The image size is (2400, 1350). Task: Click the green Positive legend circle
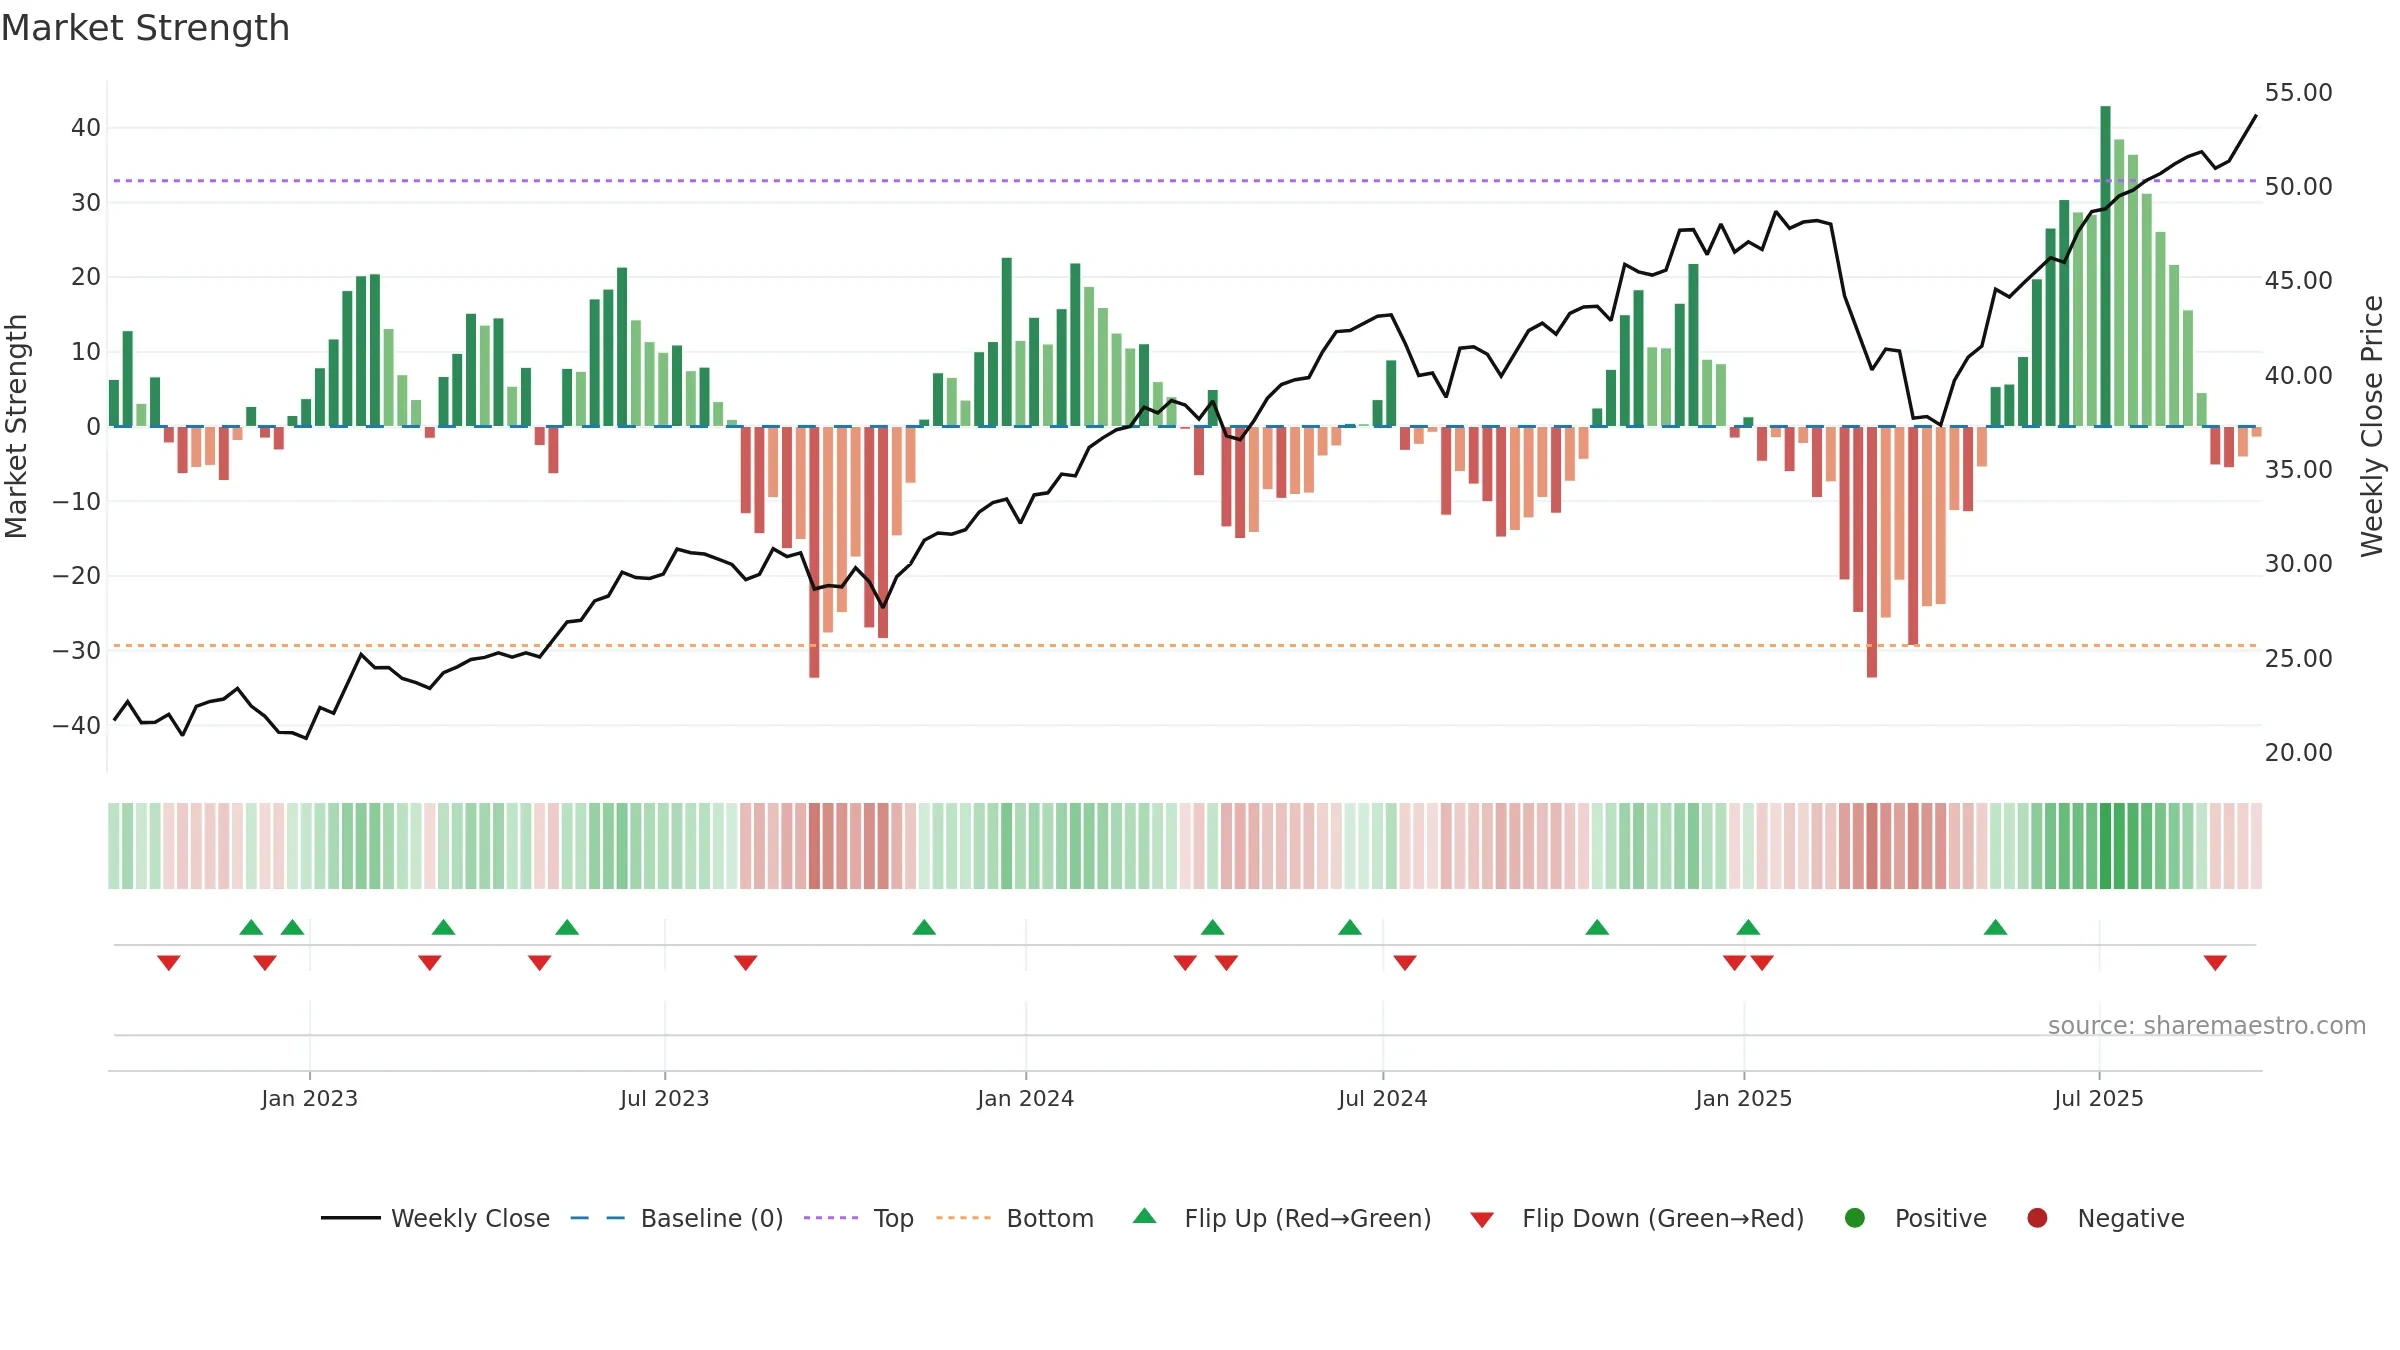1855,1218
